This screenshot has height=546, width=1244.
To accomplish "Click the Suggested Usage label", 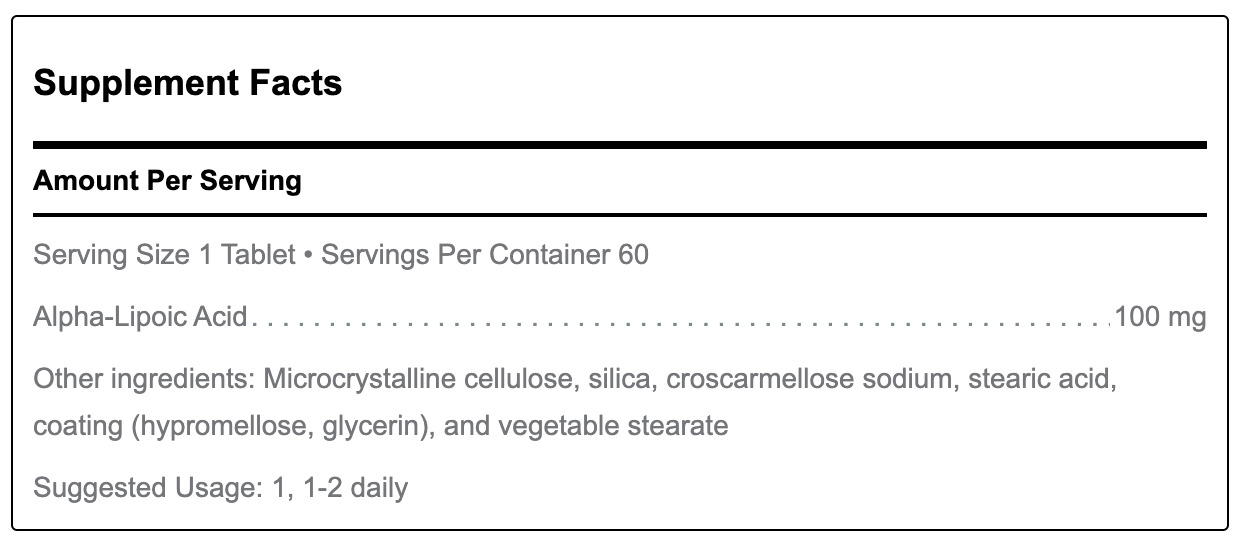I will [148, 488].
